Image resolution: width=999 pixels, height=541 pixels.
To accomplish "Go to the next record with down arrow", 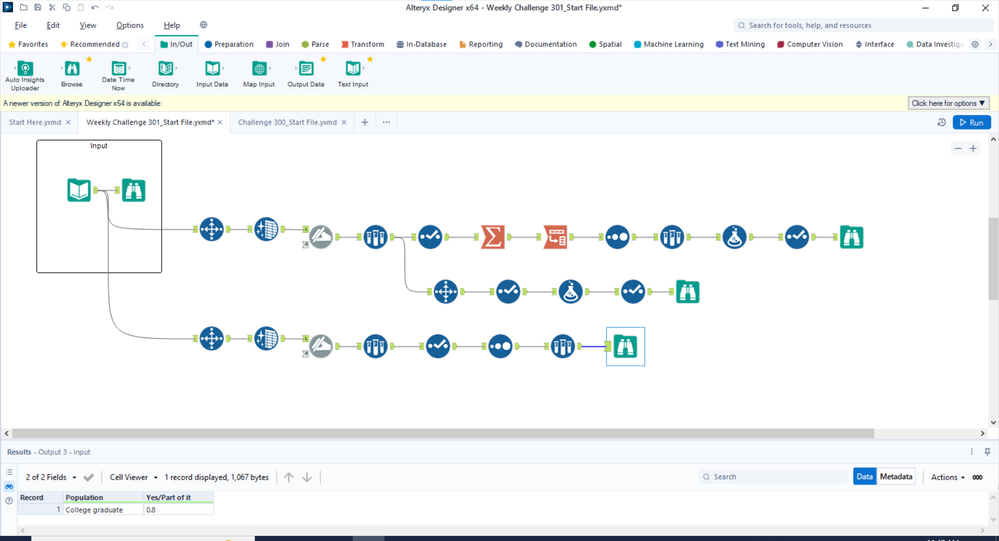I will (x=307, y=477).
